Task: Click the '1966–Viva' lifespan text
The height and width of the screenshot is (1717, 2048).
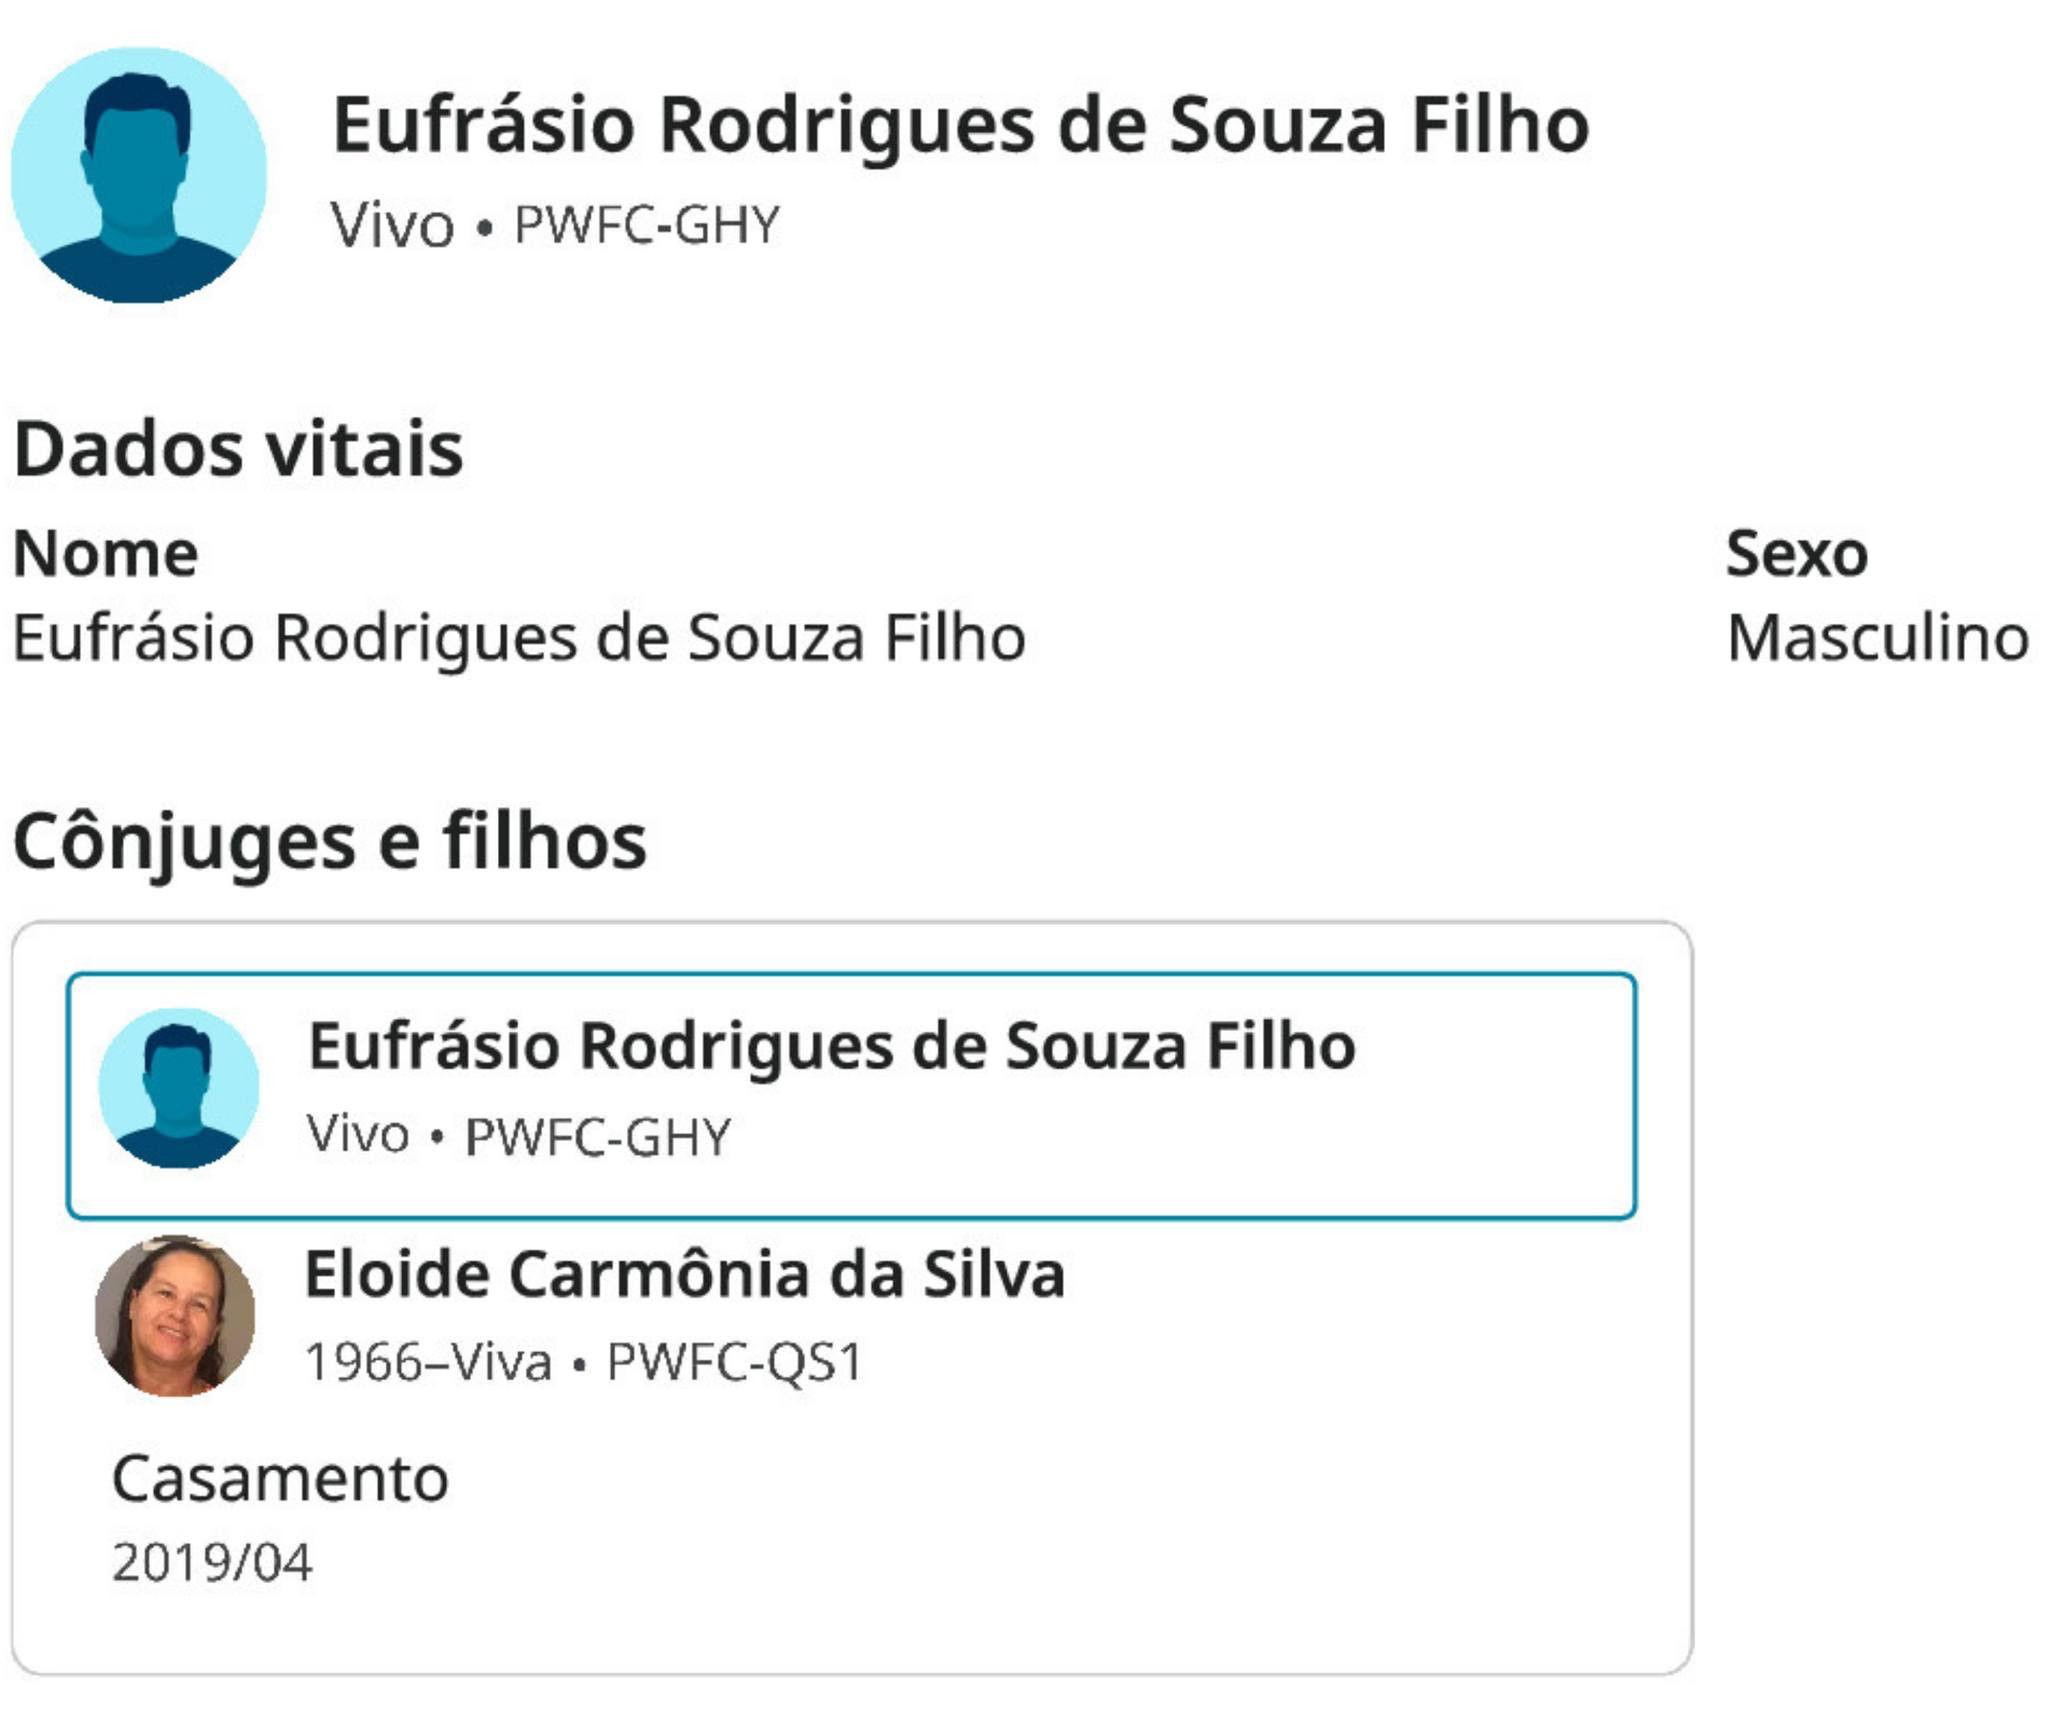Action: click(428, 1362)
